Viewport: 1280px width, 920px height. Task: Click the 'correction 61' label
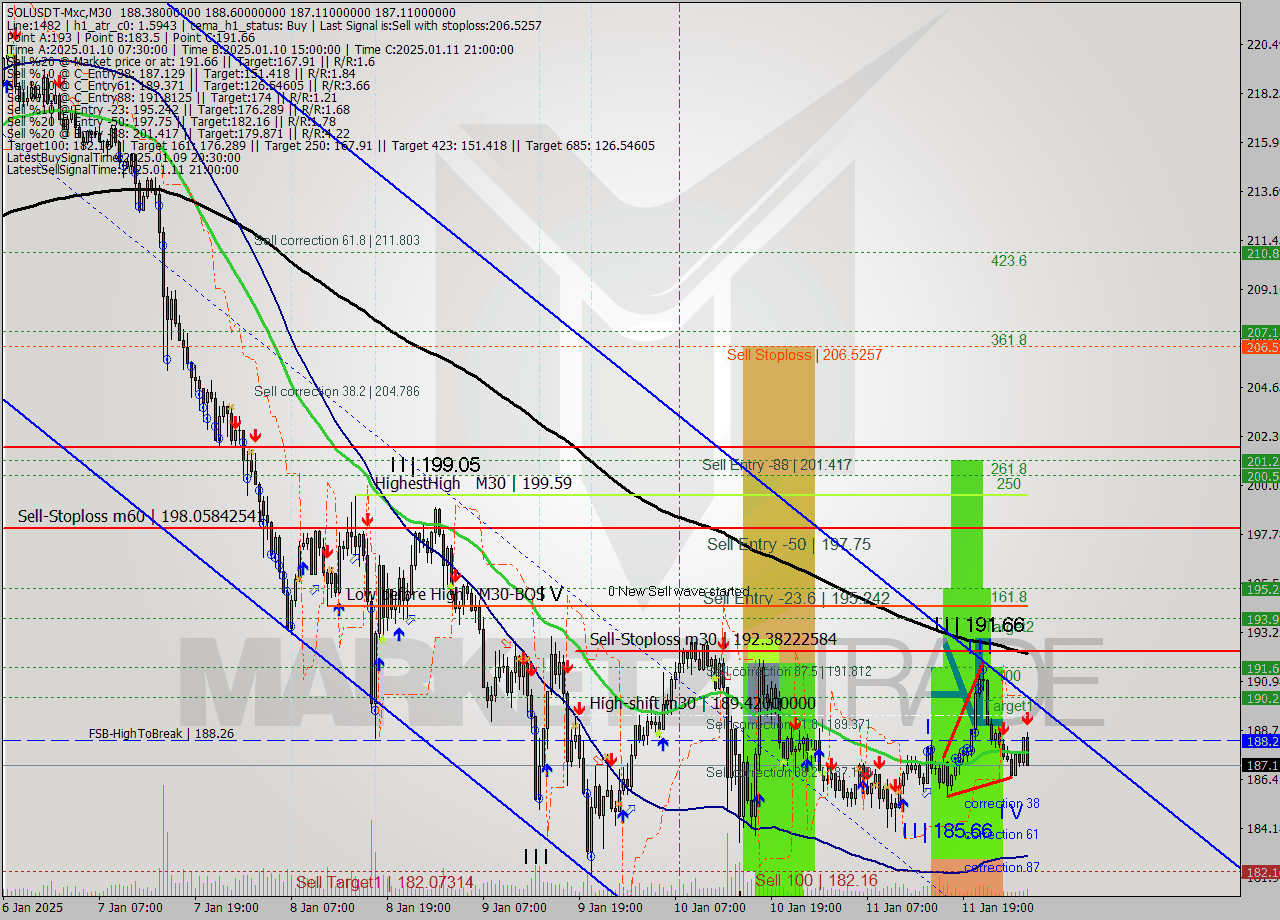(x=1001, y=835)
